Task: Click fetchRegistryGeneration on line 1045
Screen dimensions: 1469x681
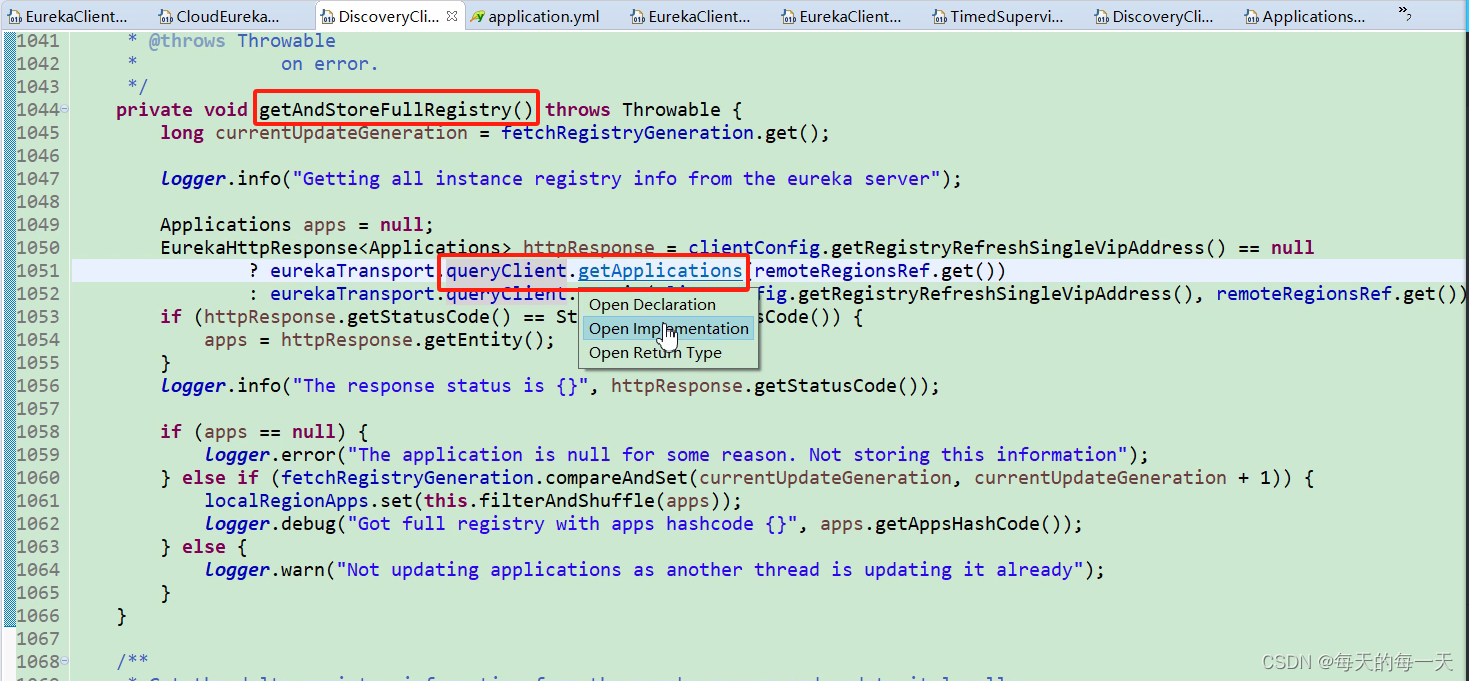Action: [x=627, y=132]
